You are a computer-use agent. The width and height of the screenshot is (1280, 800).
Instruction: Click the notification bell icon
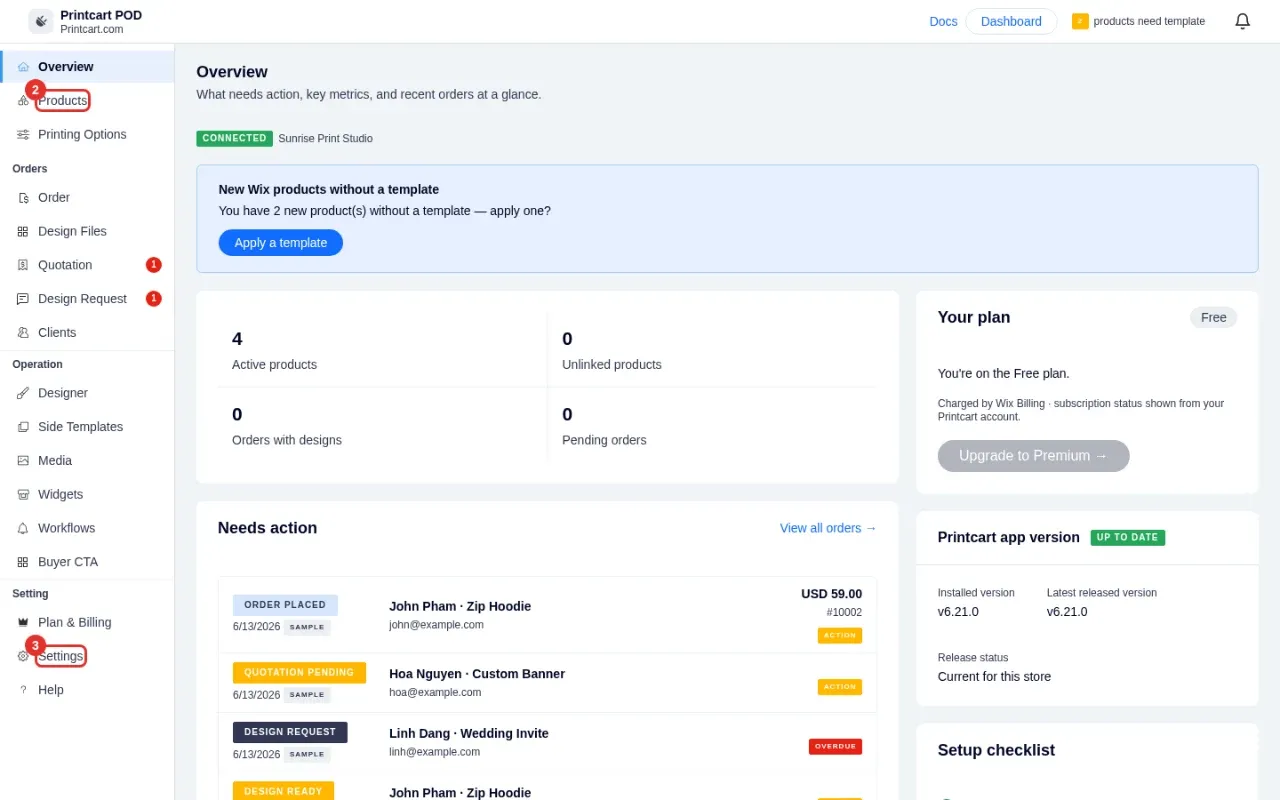click(1243, 21)
